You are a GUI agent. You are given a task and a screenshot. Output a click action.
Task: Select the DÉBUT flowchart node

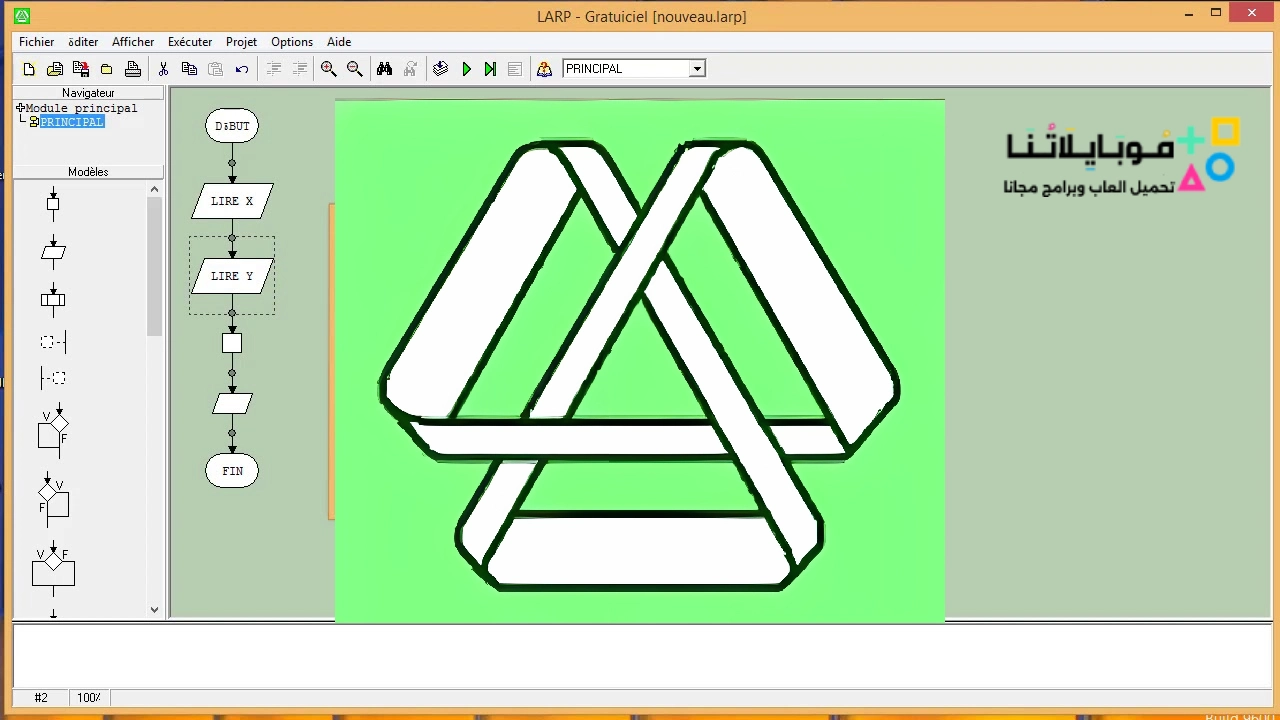(232, 126)
